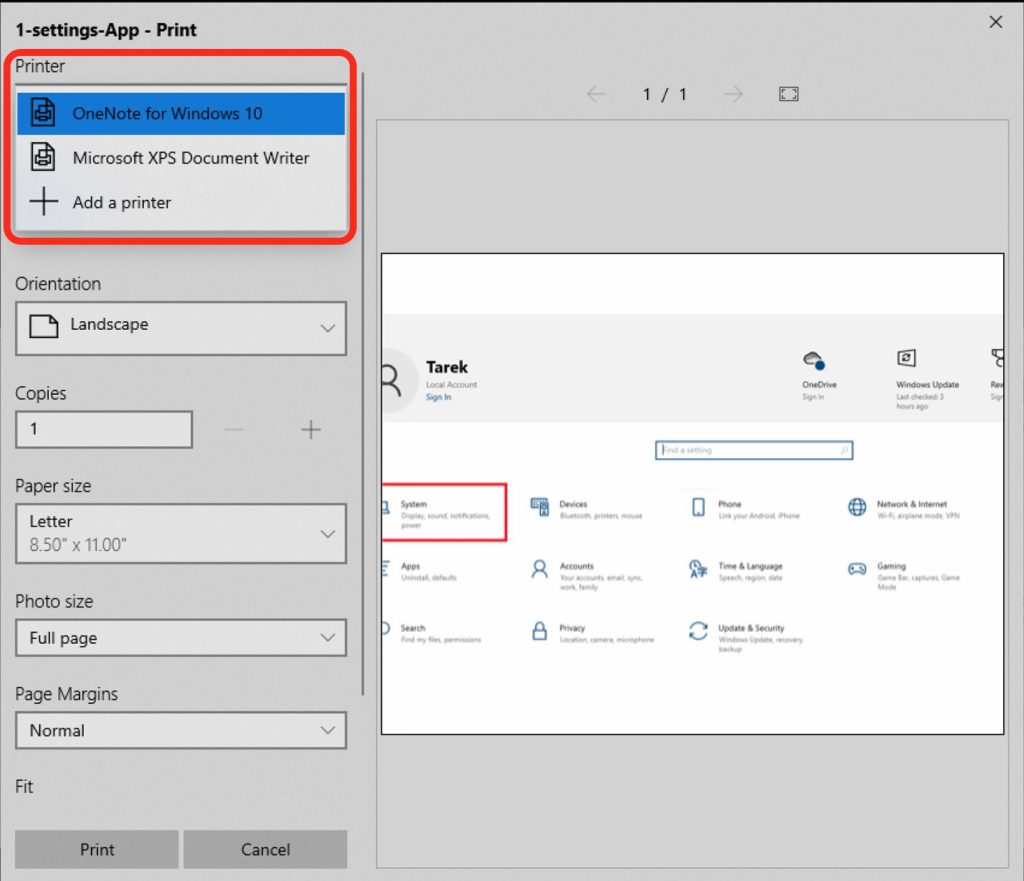Click the page counter 1 / 1
Viewport: 1024px width, 881px height.
[x=665, y=95]
